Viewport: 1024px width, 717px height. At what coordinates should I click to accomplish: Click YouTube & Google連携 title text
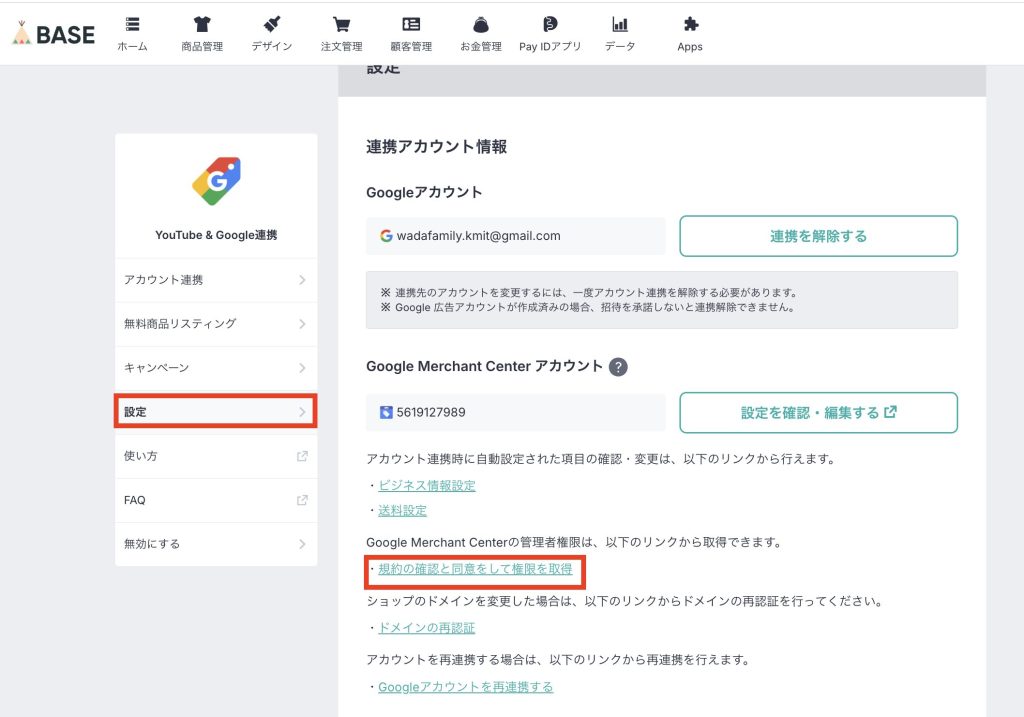[x=216, y=235]
